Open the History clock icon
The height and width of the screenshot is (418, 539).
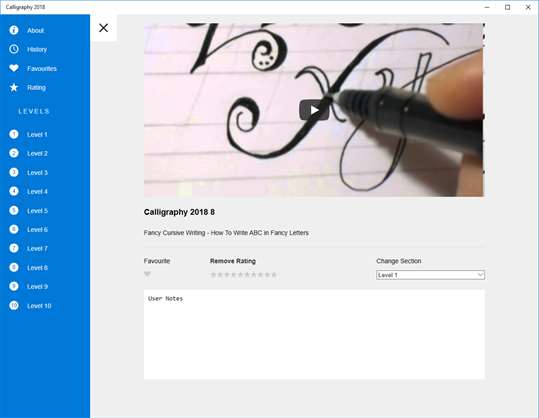[x=14, y=49]
